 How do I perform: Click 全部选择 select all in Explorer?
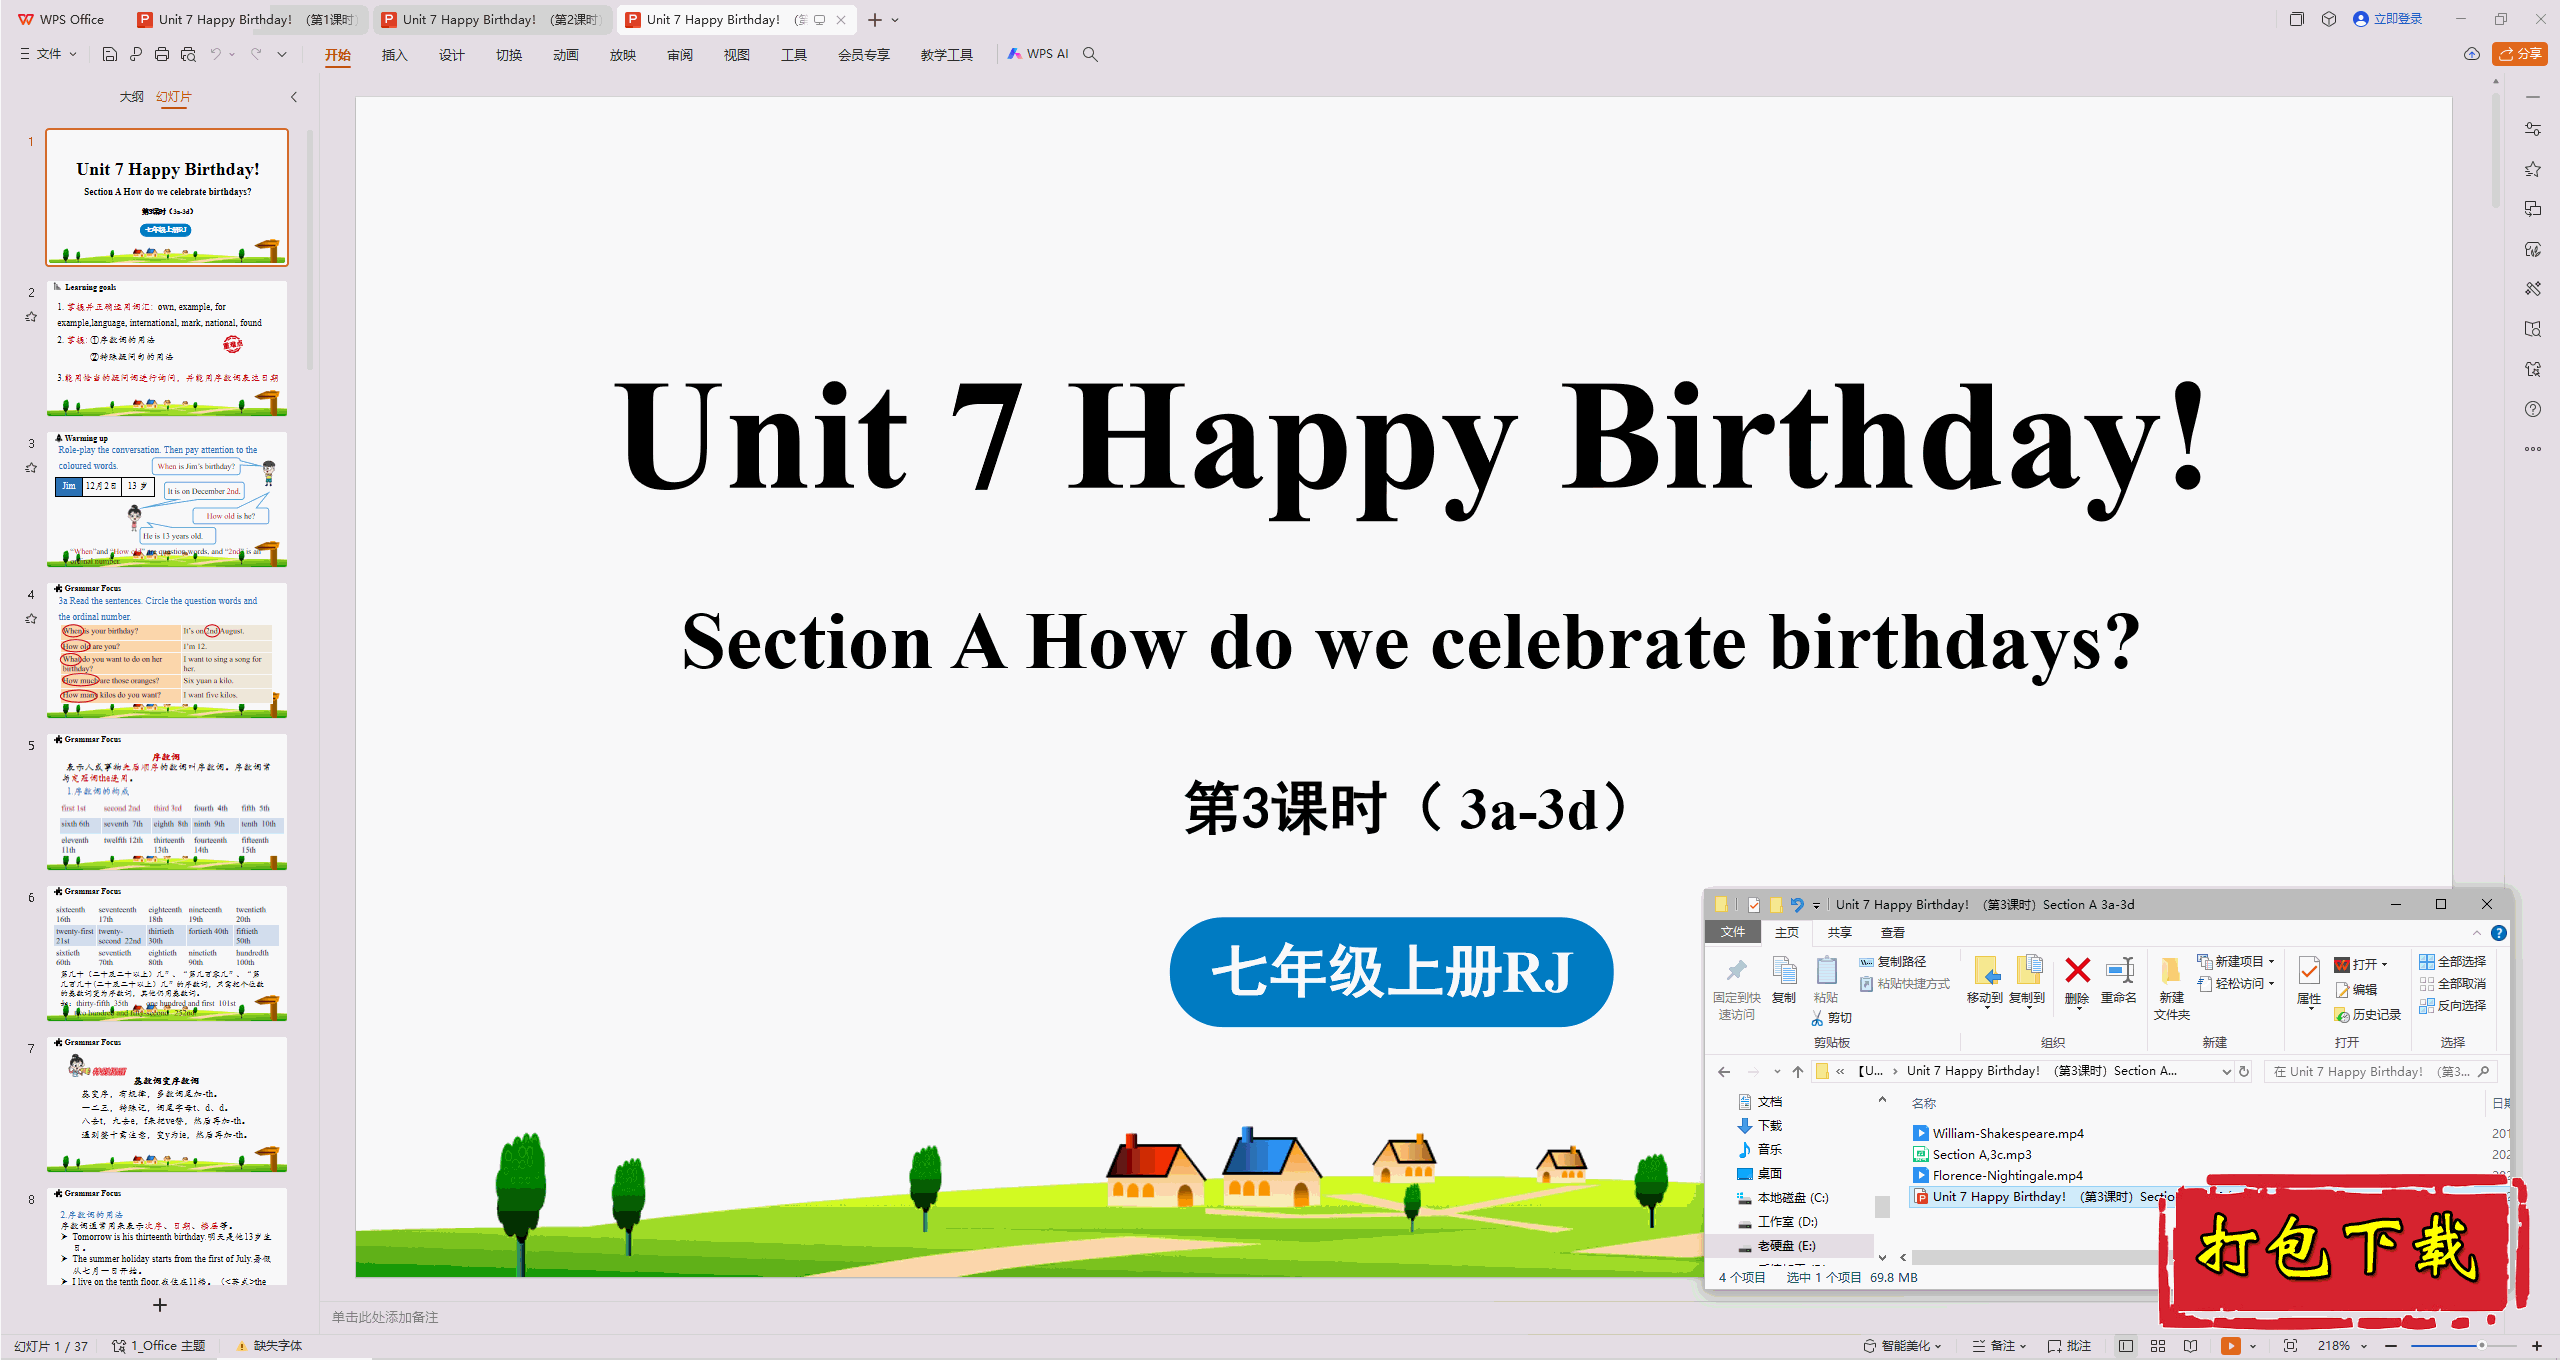(x=2452, y=962)
